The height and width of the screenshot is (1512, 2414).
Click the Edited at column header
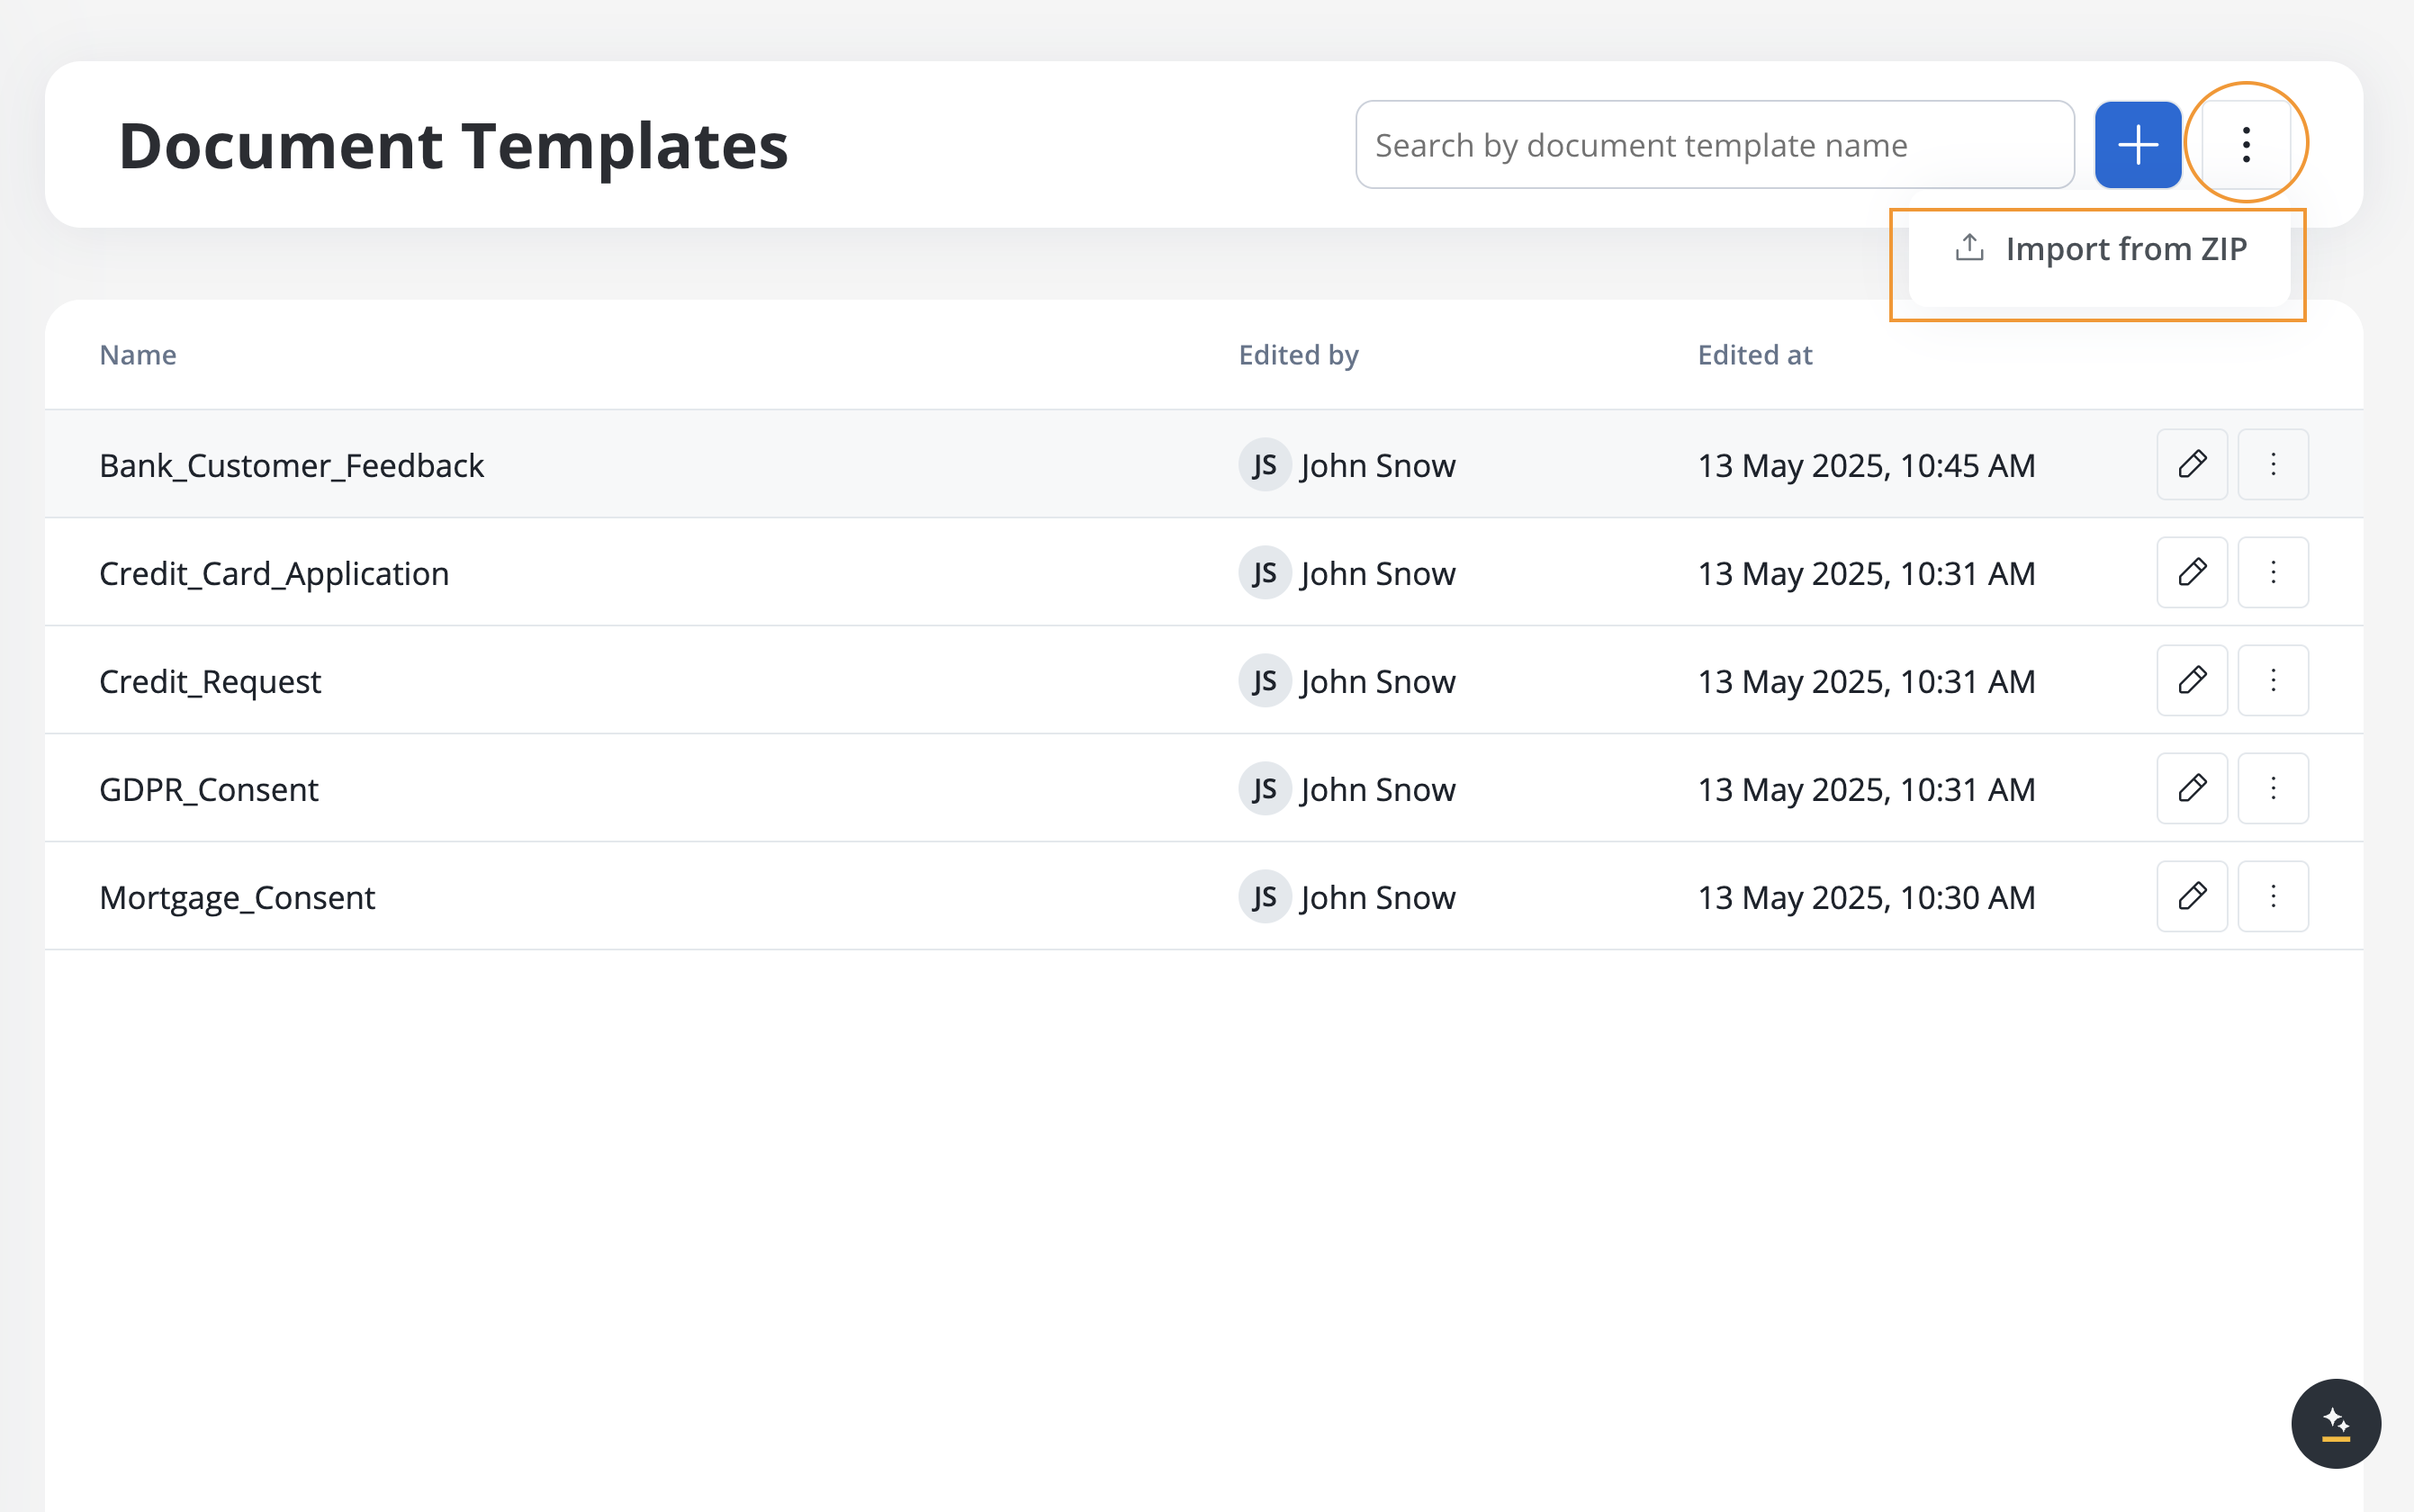[x=1754, y=355]
